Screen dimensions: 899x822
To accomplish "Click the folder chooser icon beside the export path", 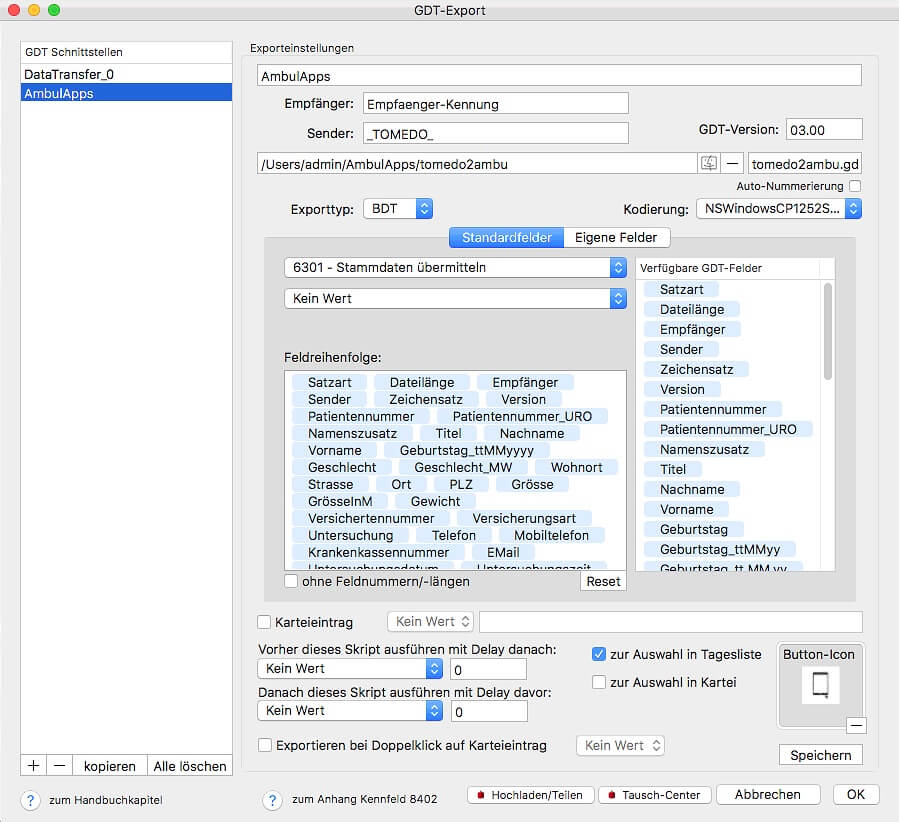I will pyautogui.click(x=709, y=163).
